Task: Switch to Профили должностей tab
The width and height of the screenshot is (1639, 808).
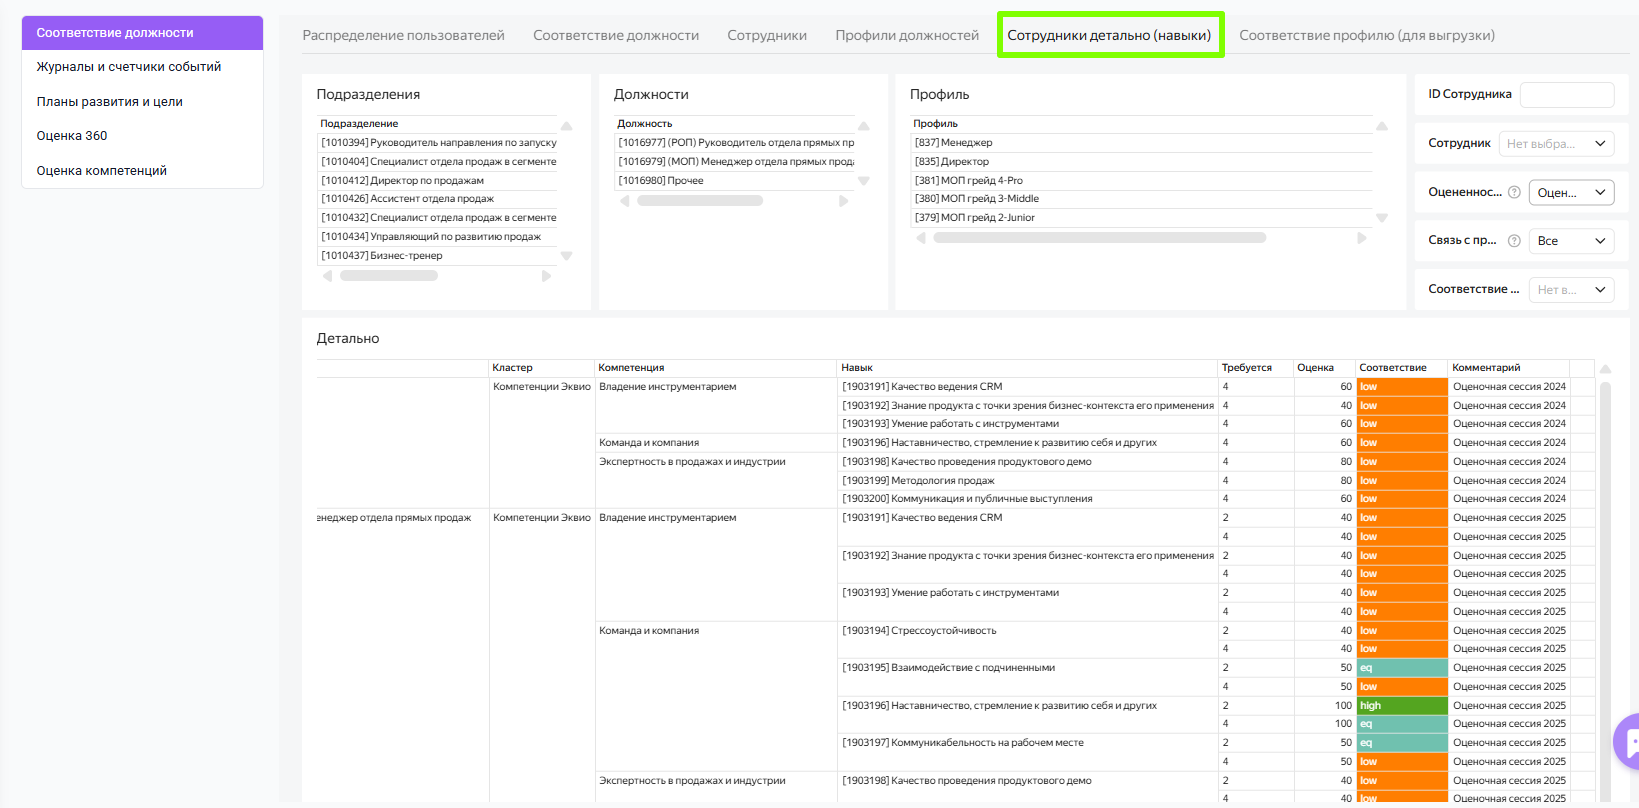Action: tap(907, 36)
